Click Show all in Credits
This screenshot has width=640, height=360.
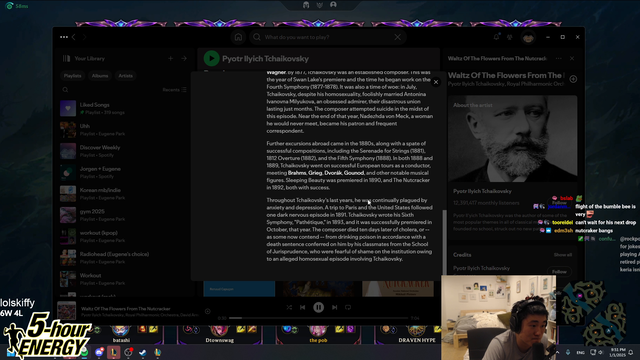pos(562,255)
